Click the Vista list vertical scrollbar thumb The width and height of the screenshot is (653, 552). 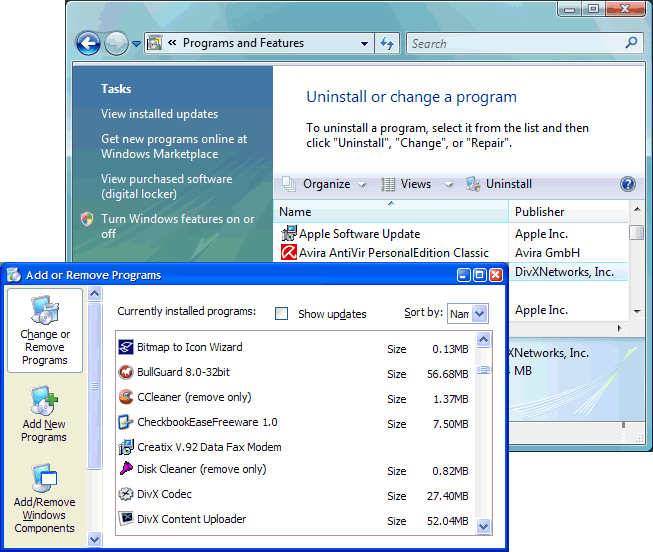(637, 232)
